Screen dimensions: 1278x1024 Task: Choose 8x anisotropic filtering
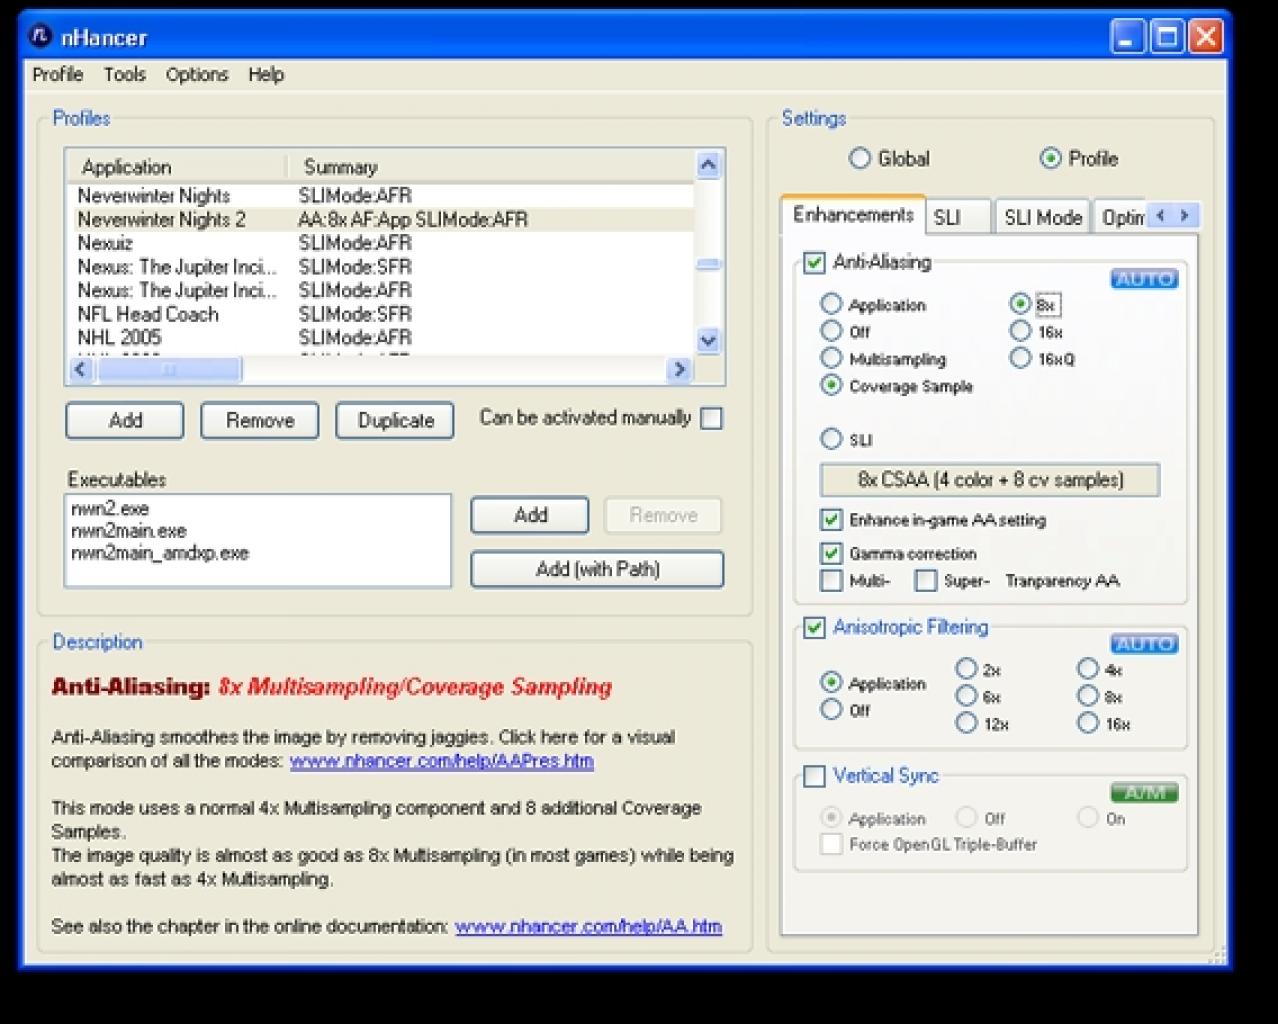point(1088,695)
